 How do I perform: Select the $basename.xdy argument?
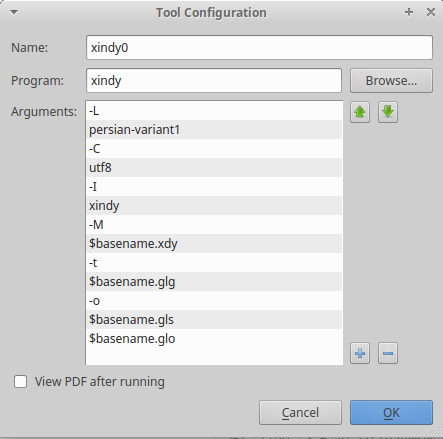click(x=214, y=244)
